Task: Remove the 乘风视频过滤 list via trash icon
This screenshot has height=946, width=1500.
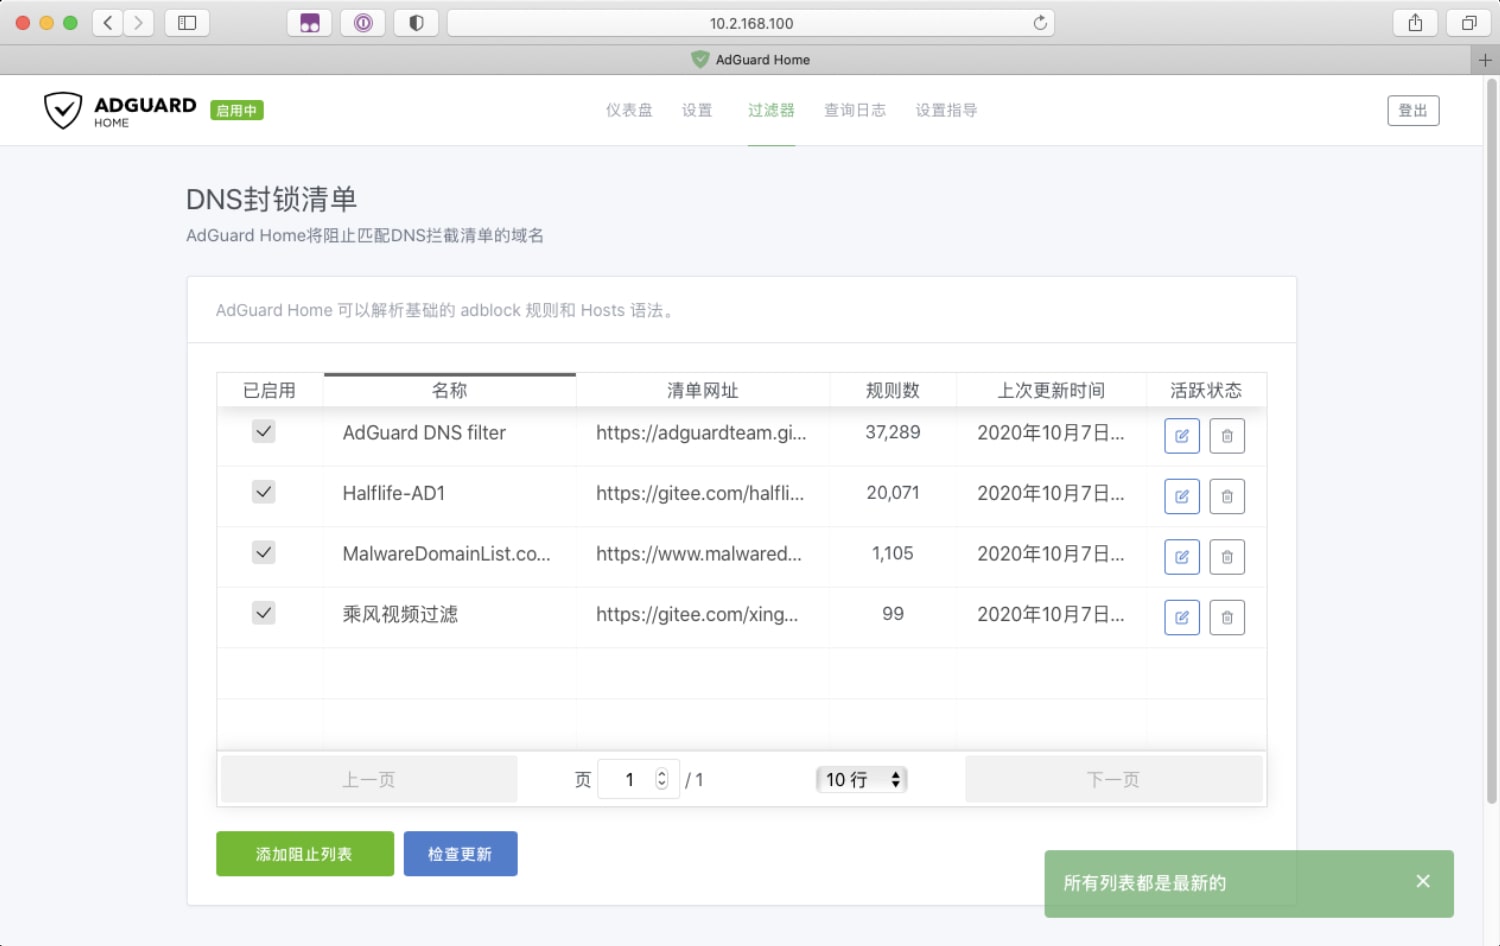Action: (1227, 617)
